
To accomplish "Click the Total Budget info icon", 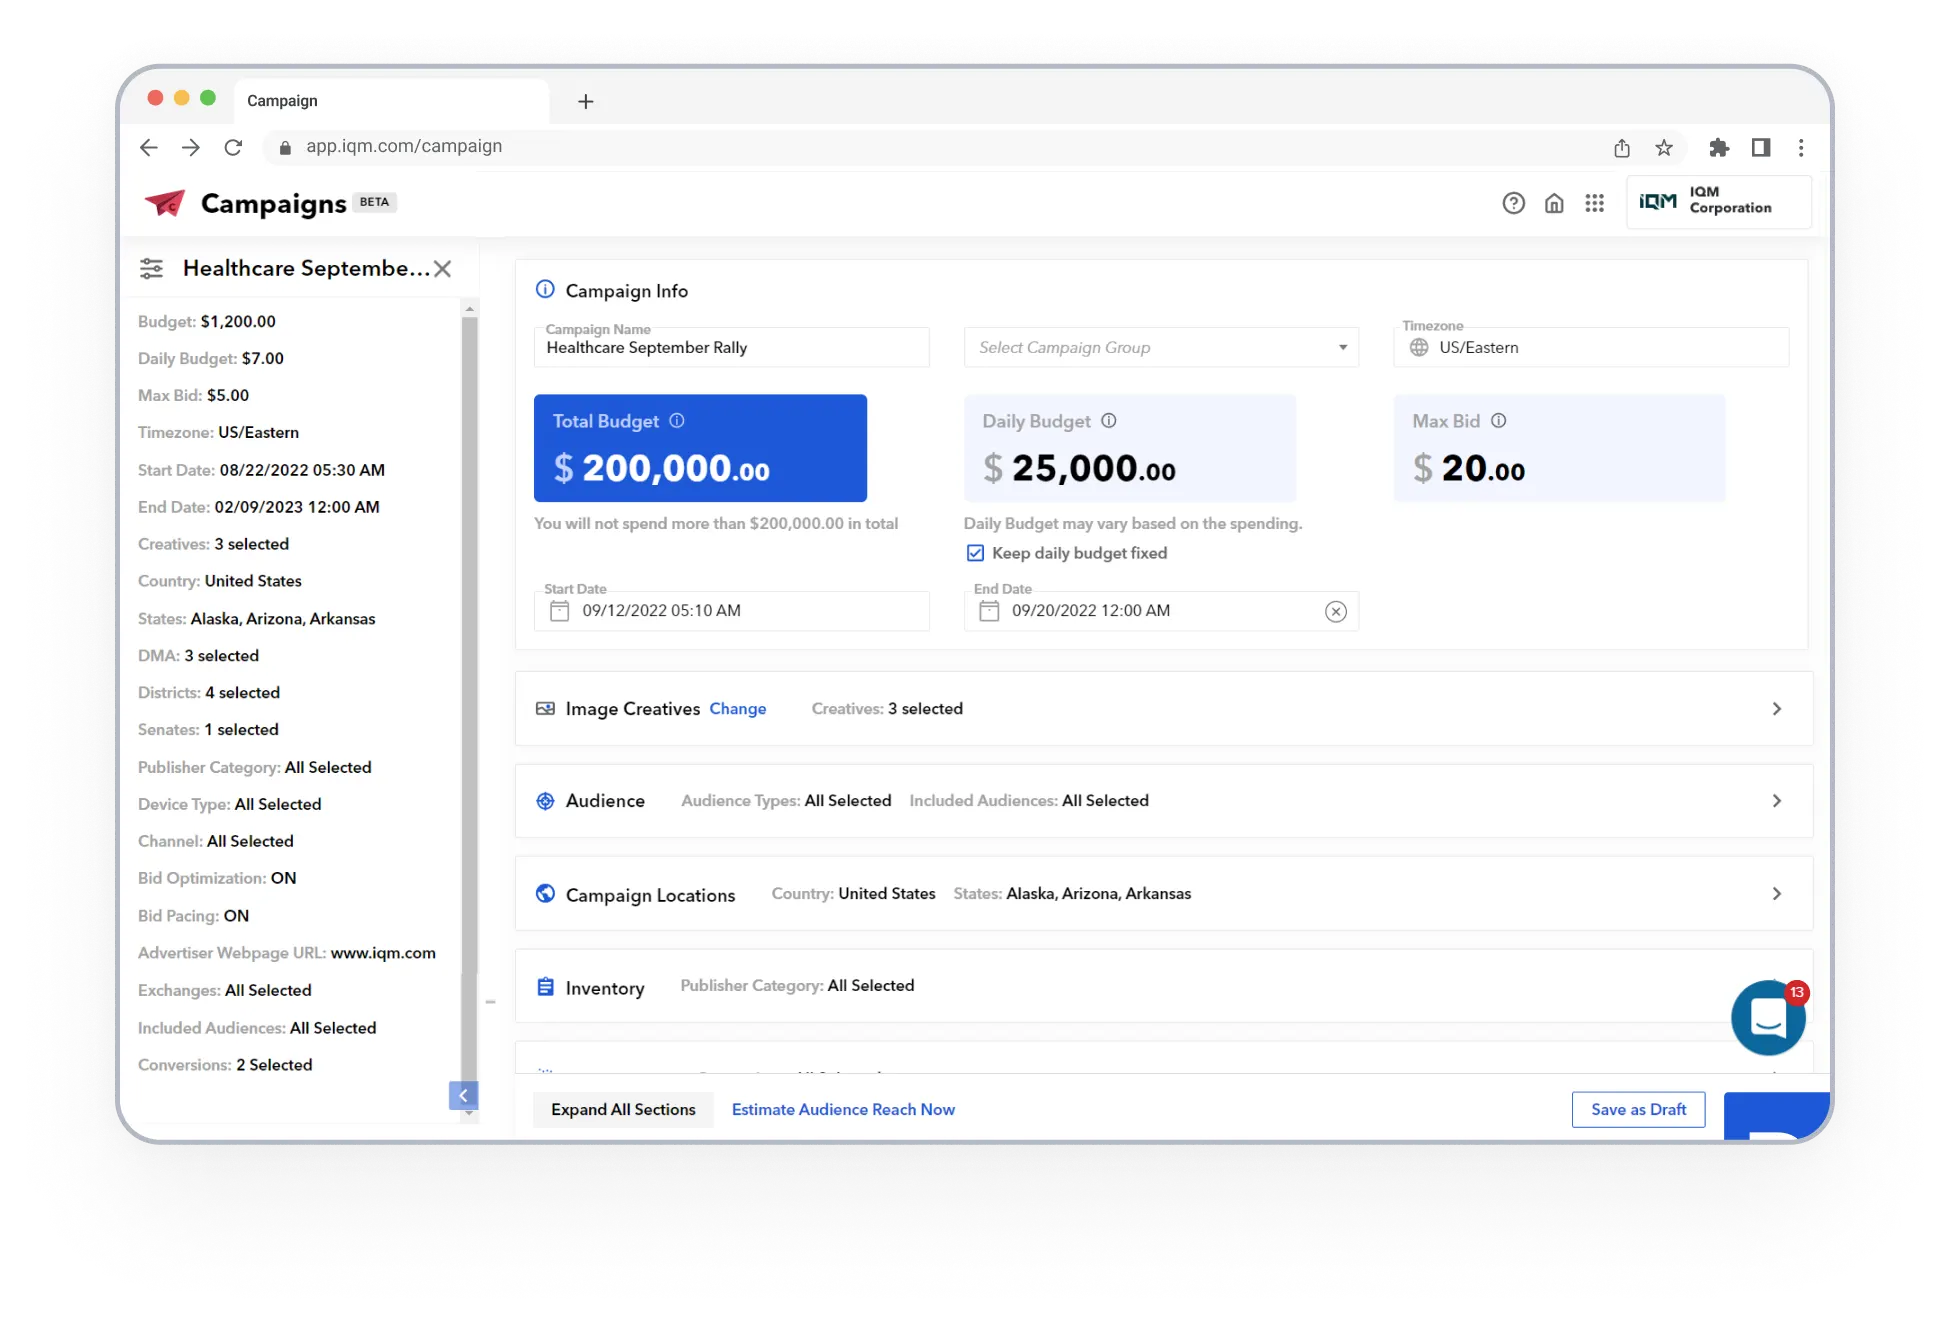I will [x=677, y=421].
